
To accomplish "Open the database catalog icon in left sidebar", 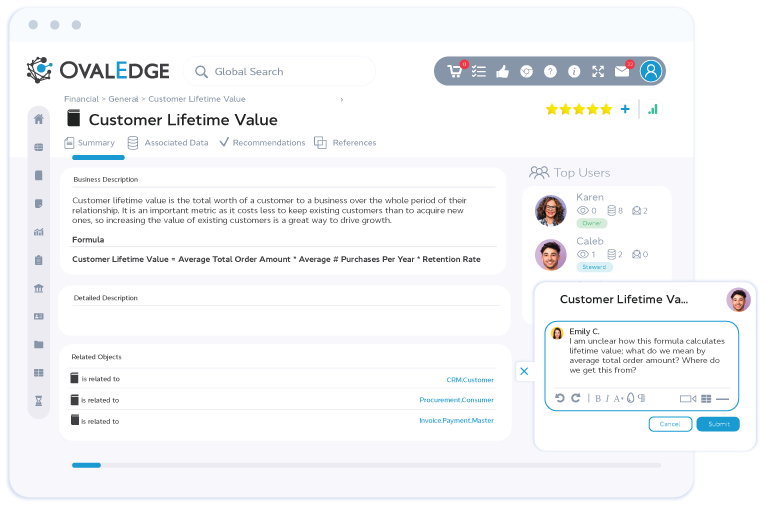I will pyautogui.click(x=39, y=147).
